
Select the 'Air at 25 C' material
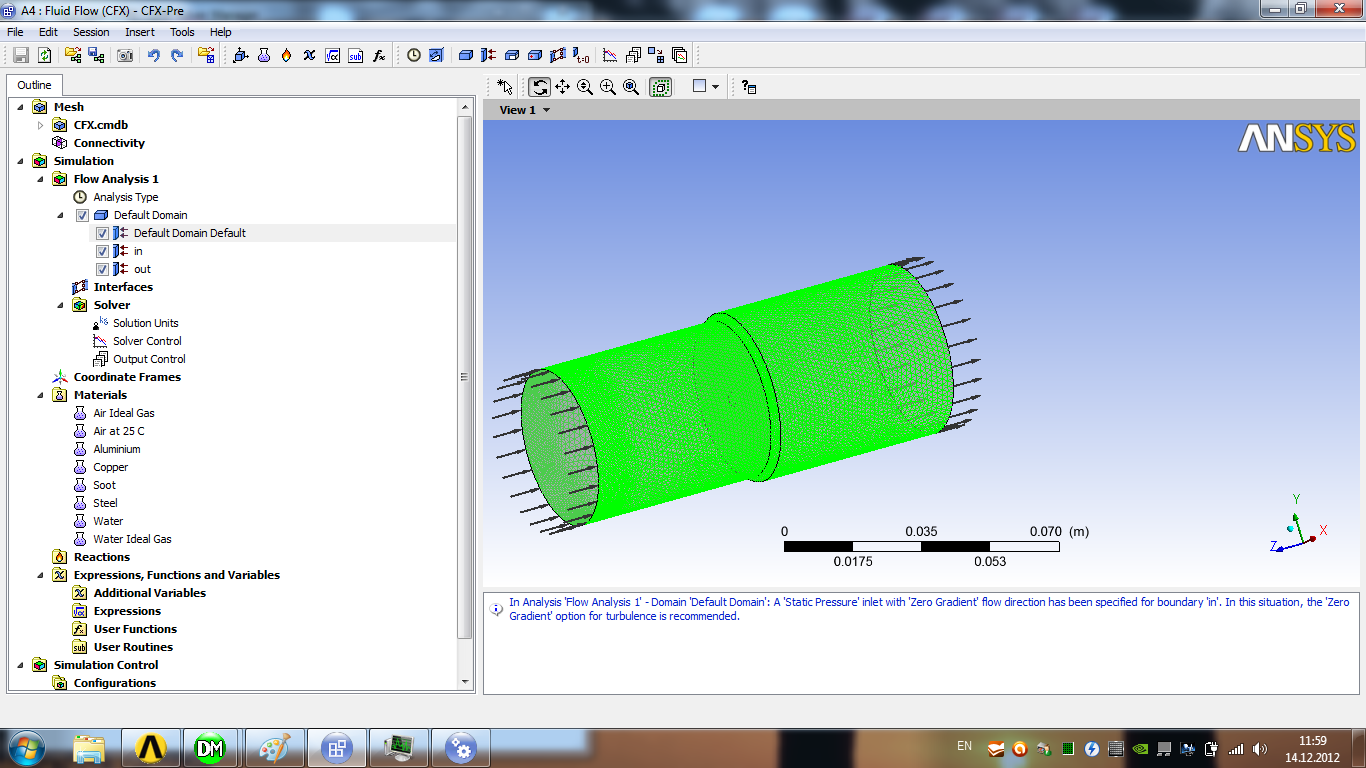119,431
